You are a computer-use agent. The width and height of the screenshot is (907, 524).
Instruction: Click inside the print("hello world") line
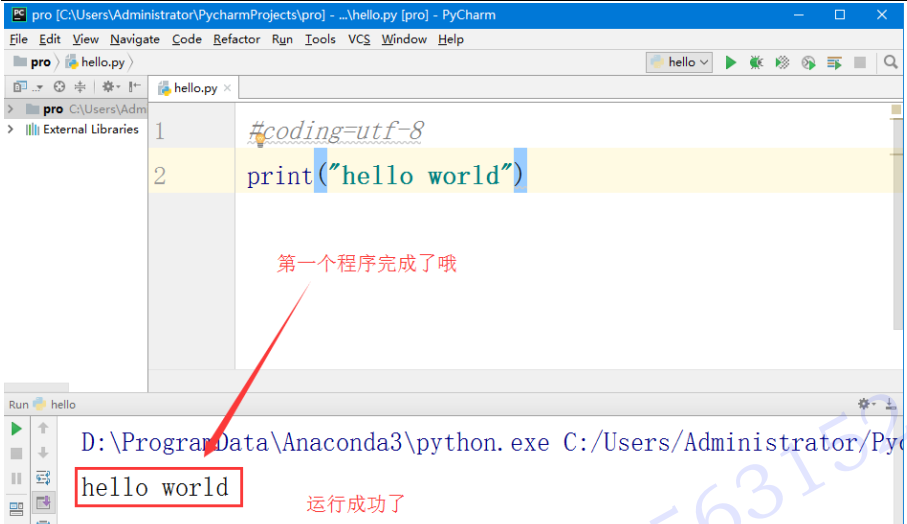[386, 175]
